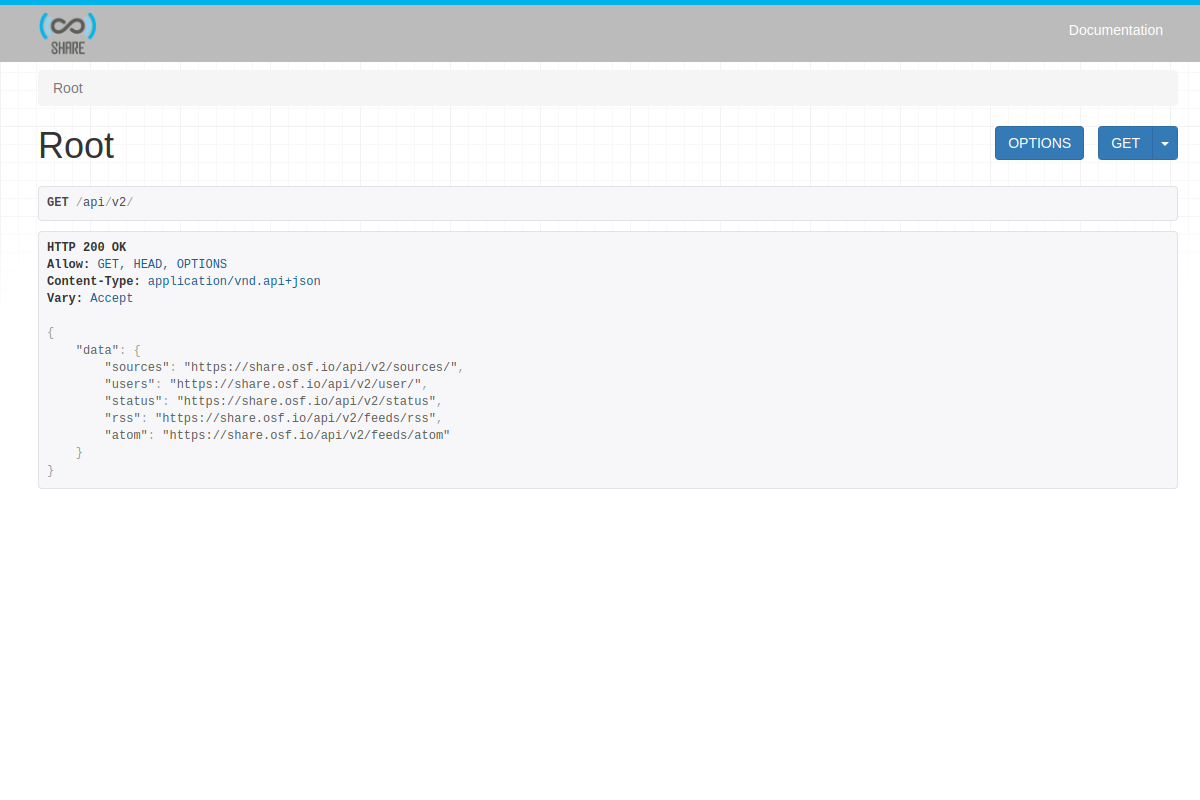Viewport: 1200px width, 800px height.
Task: Click the "sources" JSON key
Action: 137,367
